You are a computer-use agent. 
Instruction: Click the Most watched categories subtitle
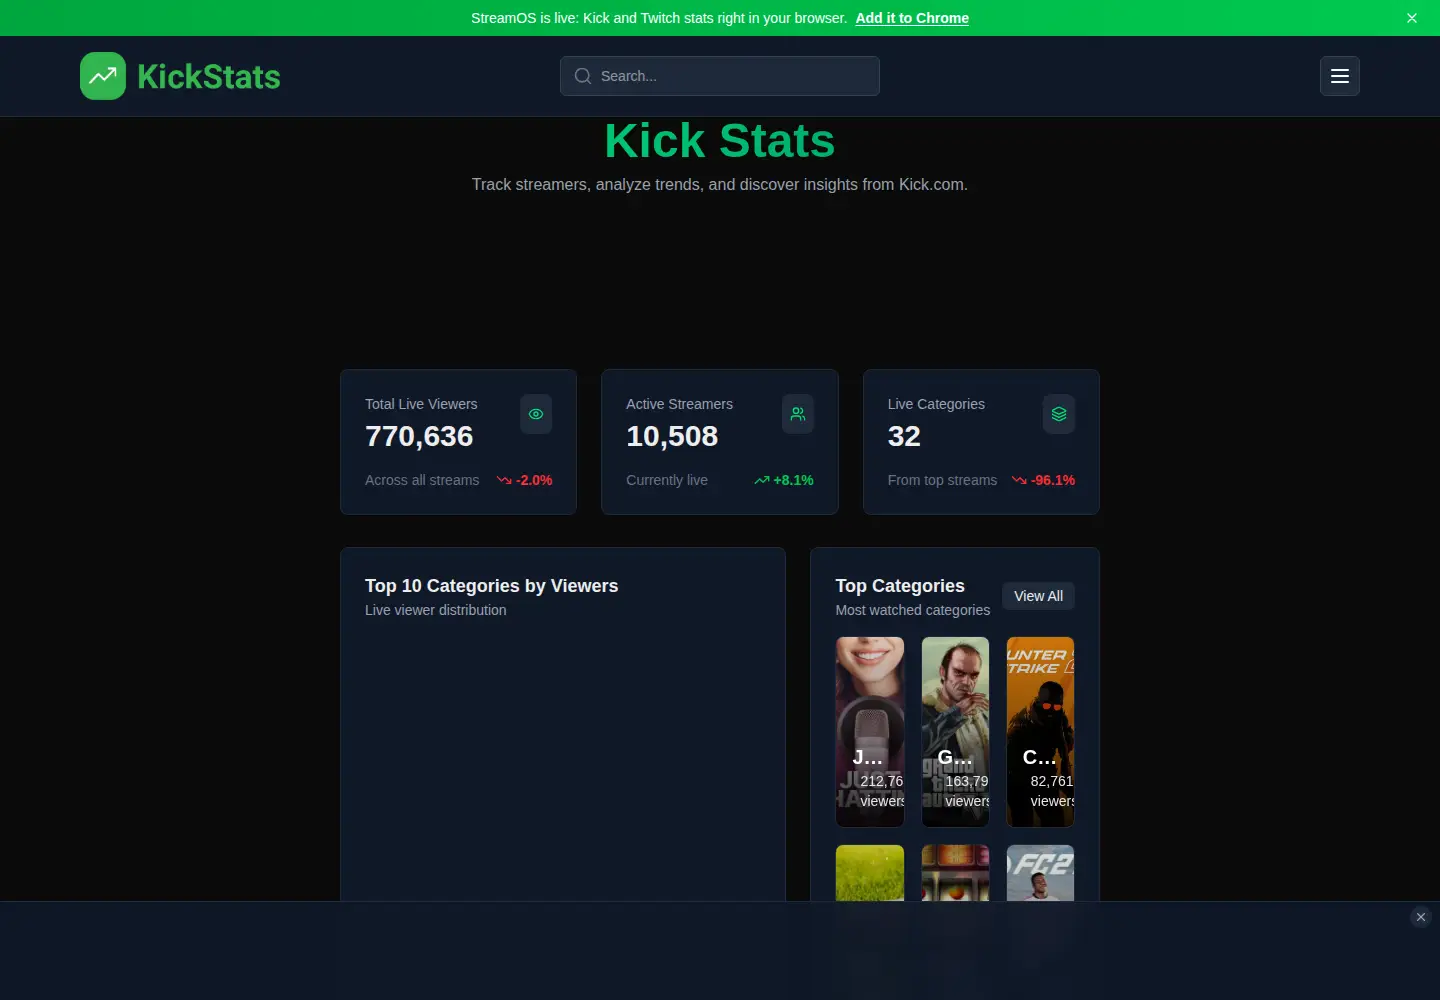[x=913, y=610]
